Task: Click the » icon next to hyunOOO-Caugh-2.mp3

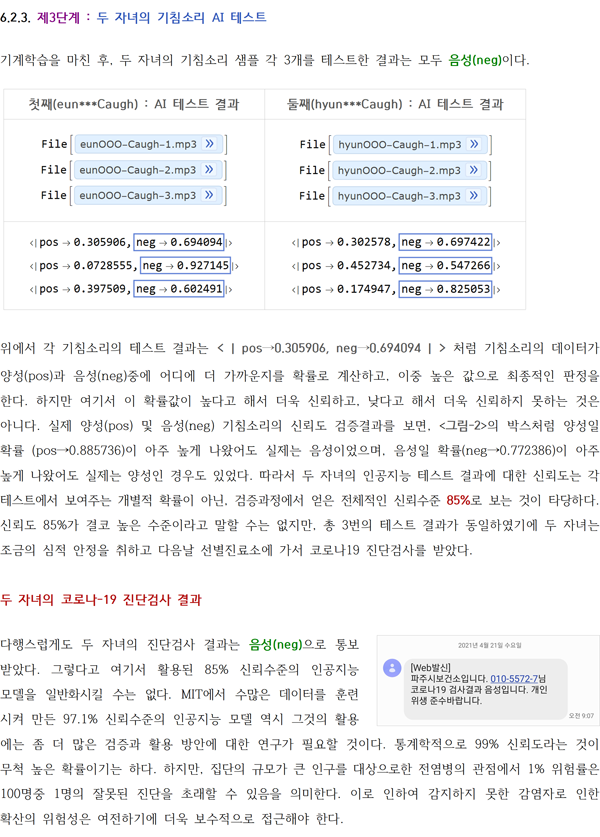Action: click(473, 170)
